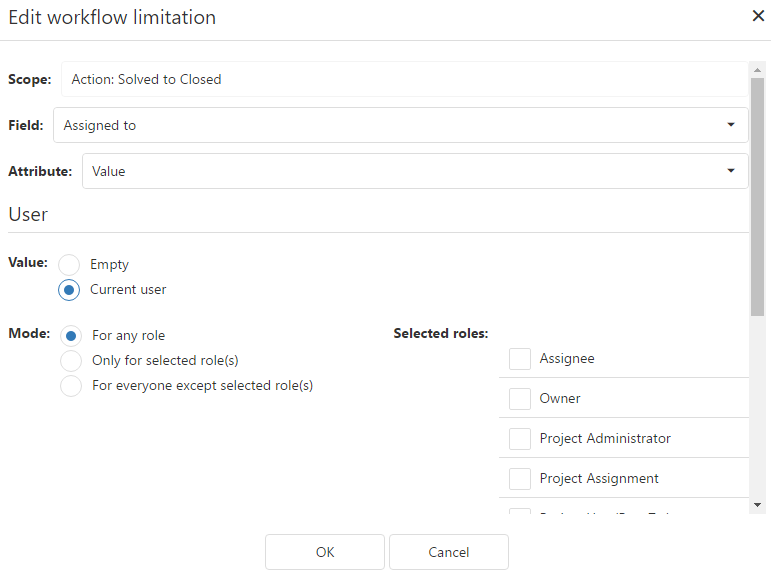Click the scrollbar down arrow

click(x=757, y=506)
